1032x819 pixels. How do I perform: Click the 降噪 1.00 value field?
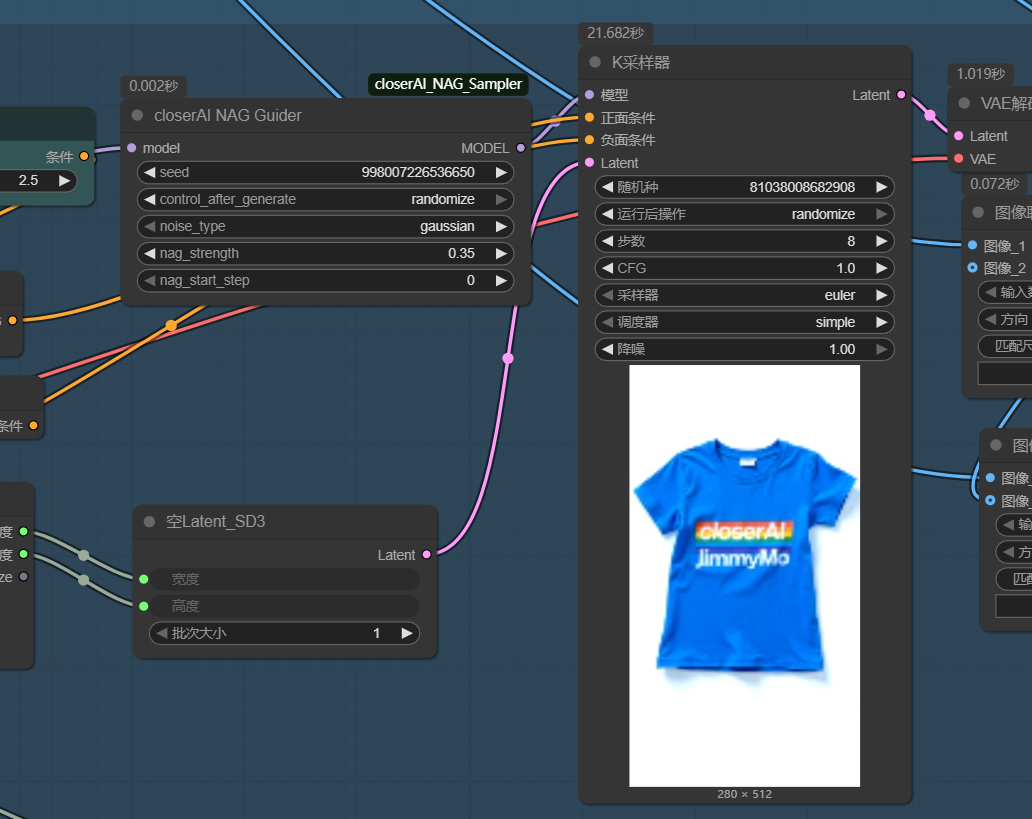tap(744, 349)
